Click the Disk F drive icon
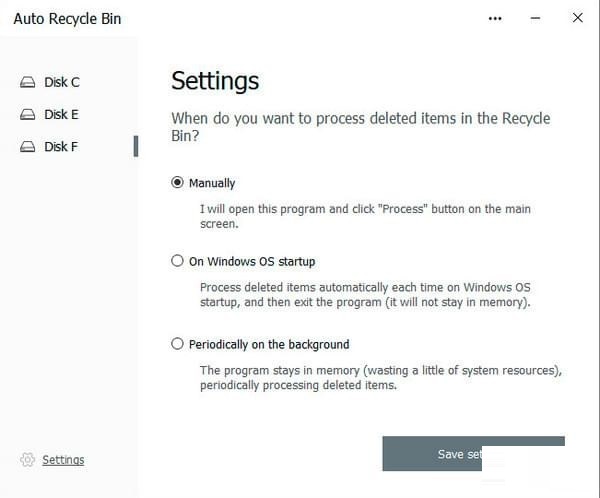Screen dimensions: 600x498 (x=28, y=146)
